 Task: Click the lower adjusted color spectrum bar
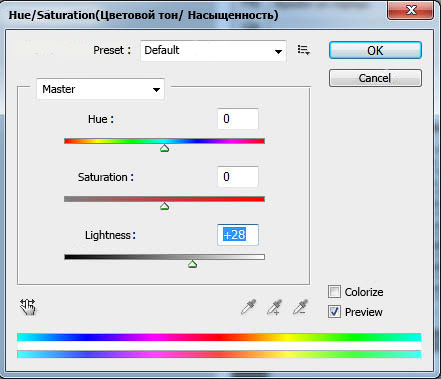pos(219,354)
